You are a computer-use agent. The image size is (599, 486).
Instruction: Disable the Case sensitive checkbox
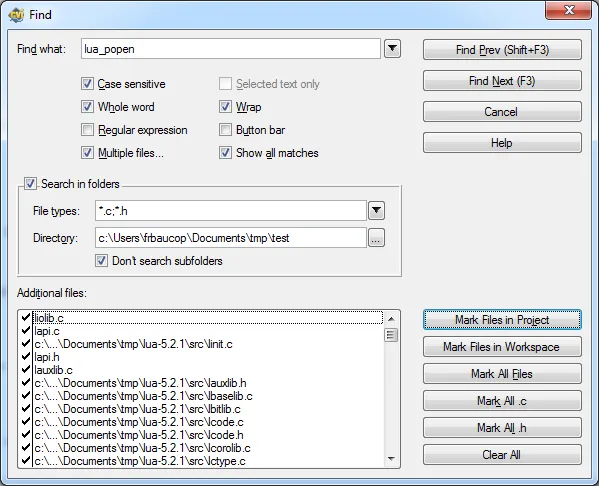[x=87, y=84]
